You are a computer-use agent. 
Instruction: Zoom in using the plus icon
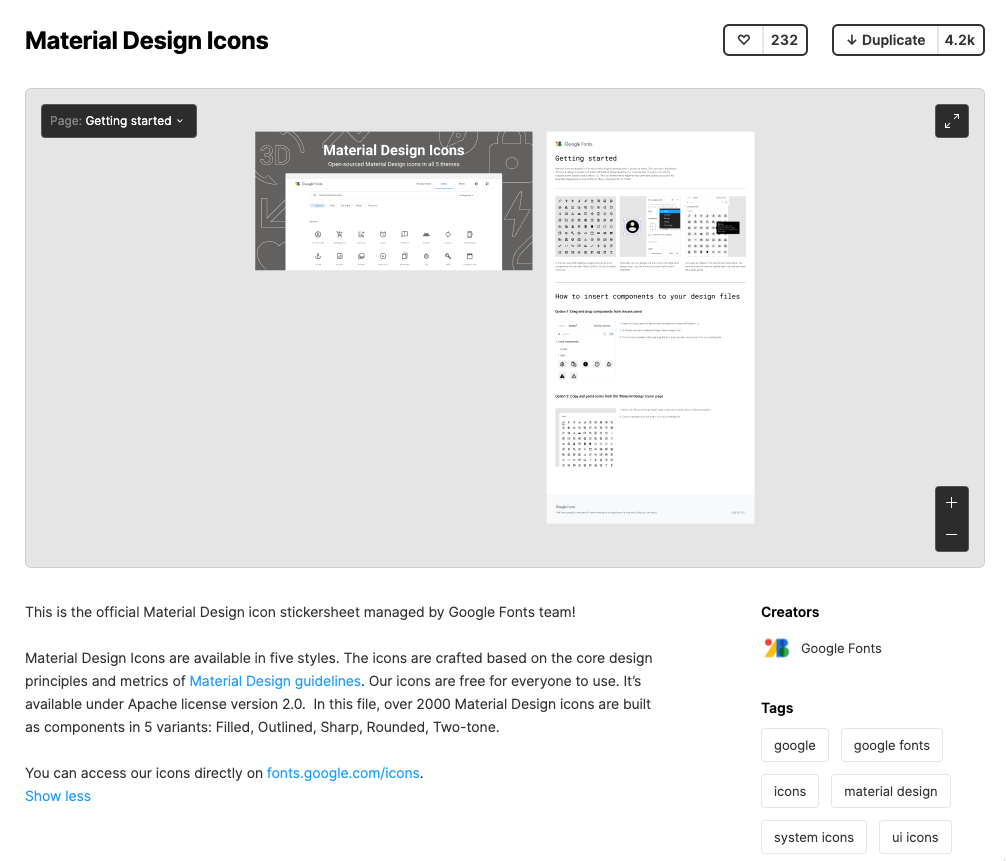pyautogui.click(x=951, y=502)
